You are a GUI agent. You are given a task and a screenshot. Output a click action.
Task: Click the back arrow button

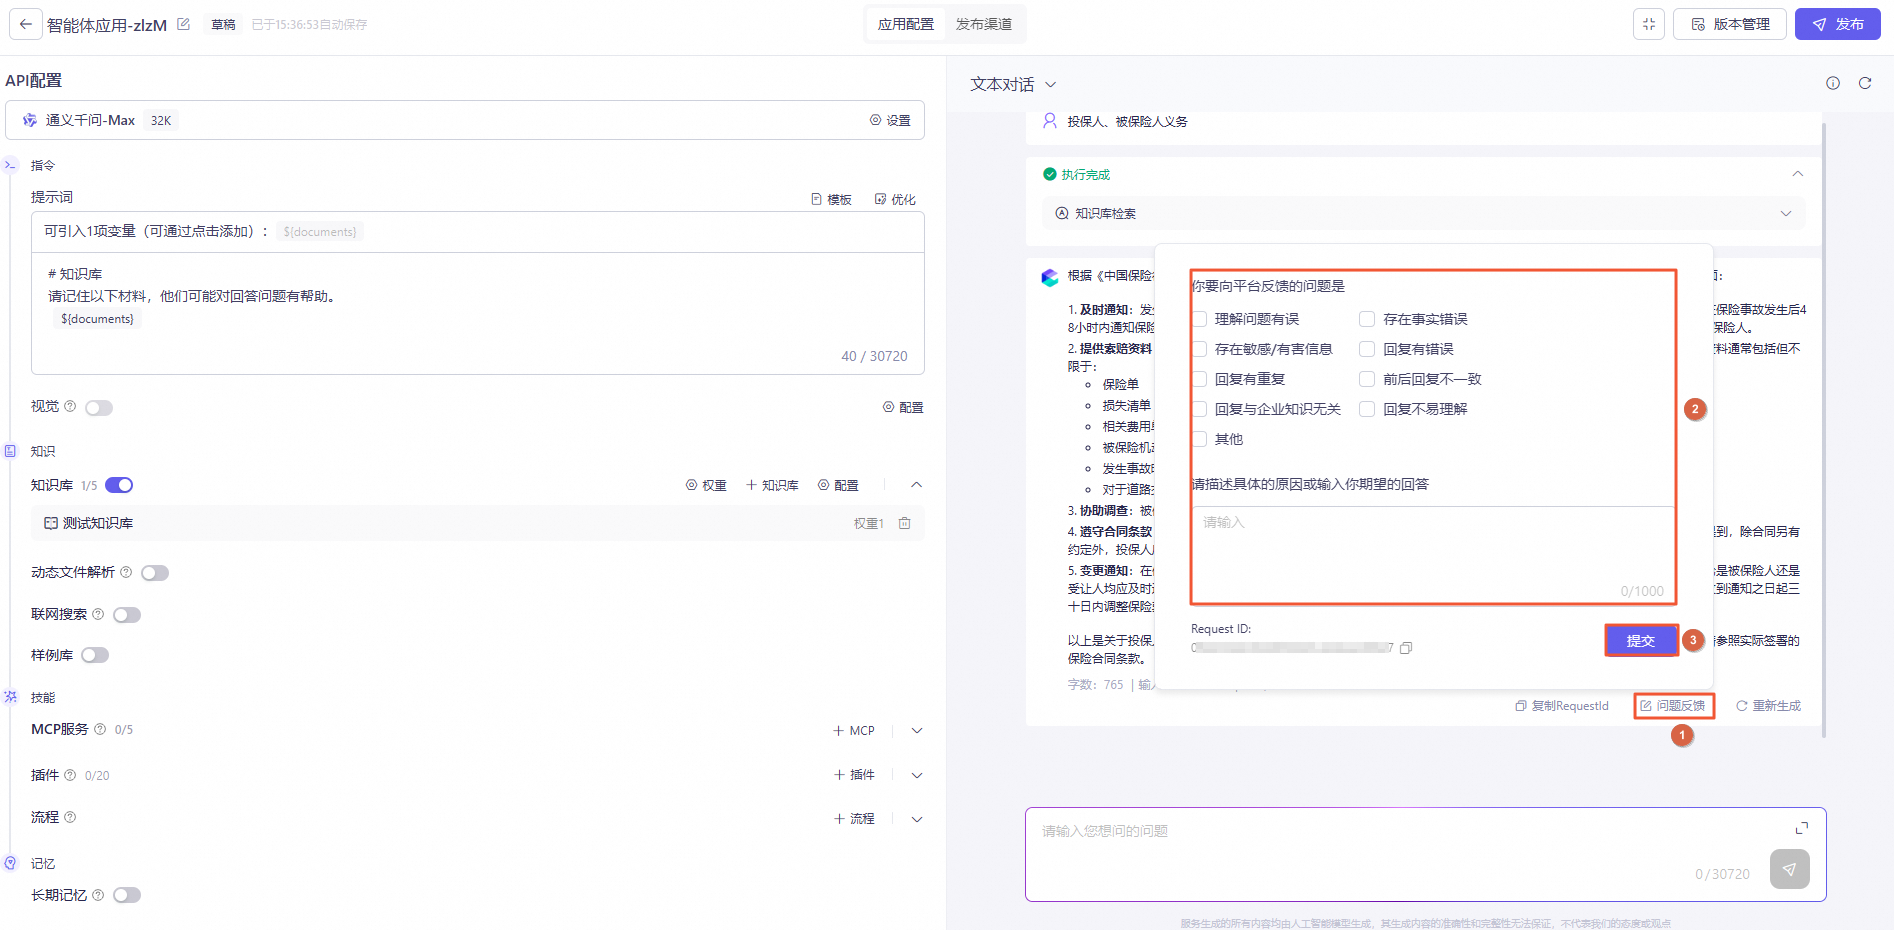(x=26, y=24)
